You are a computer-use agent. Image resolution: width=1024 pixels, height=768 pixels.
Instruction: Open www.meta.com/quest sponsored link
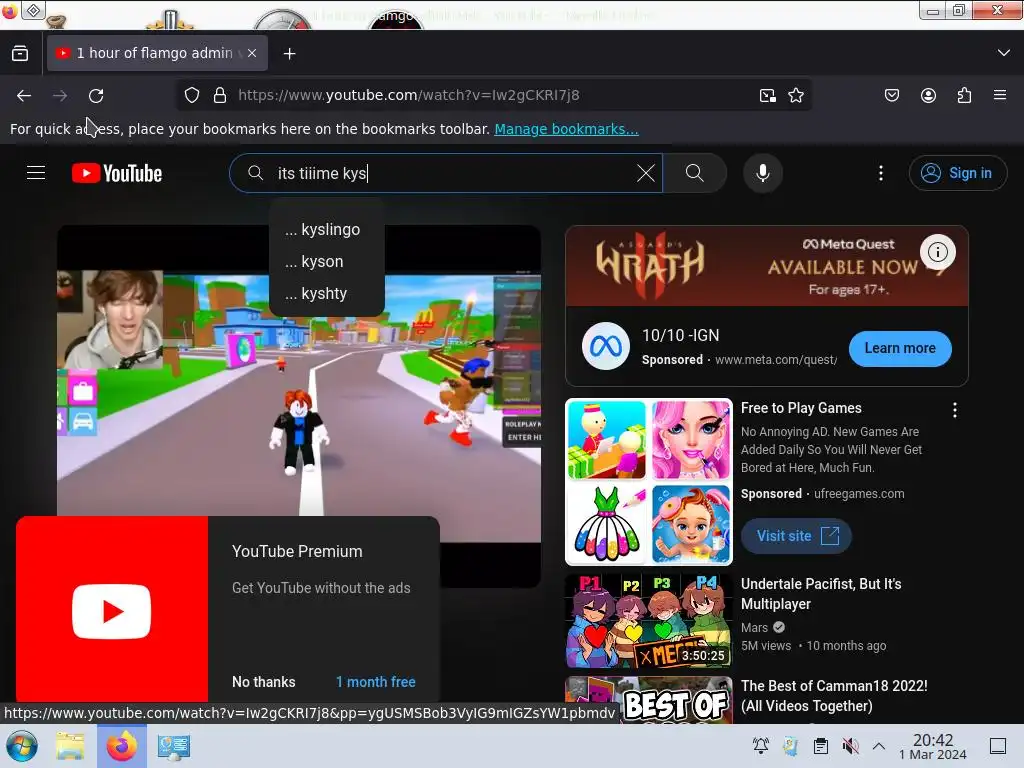776,360
